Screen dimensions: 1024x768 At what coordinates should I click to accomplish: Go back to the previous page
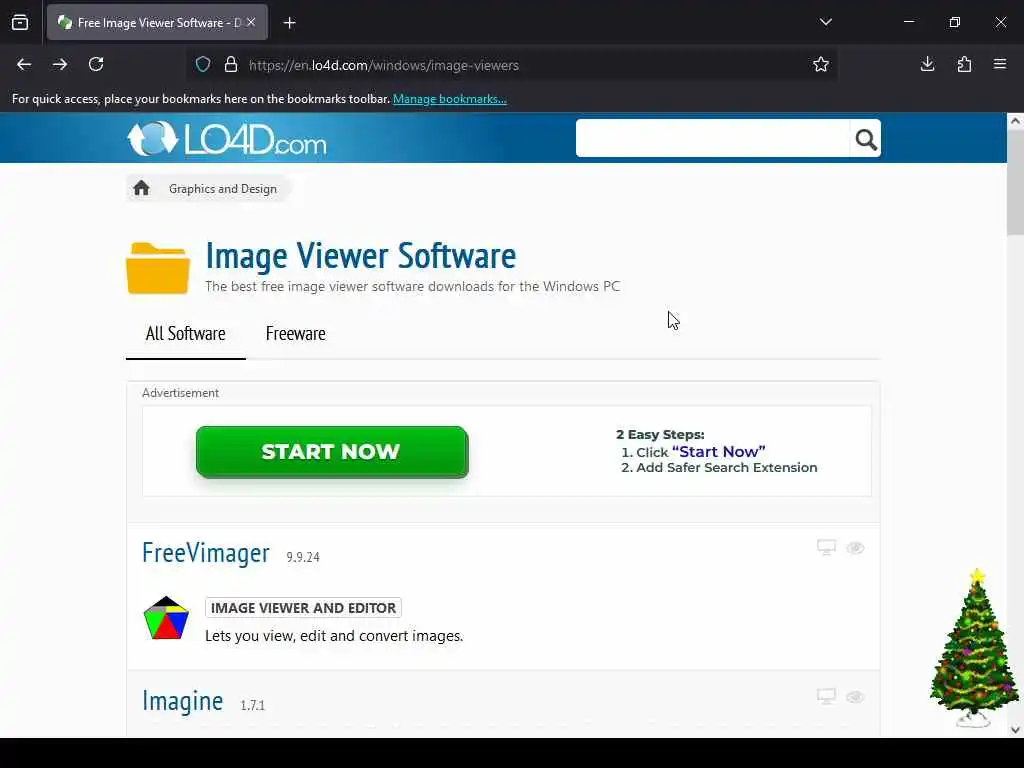pyautogui.click(x=24, y=64)
